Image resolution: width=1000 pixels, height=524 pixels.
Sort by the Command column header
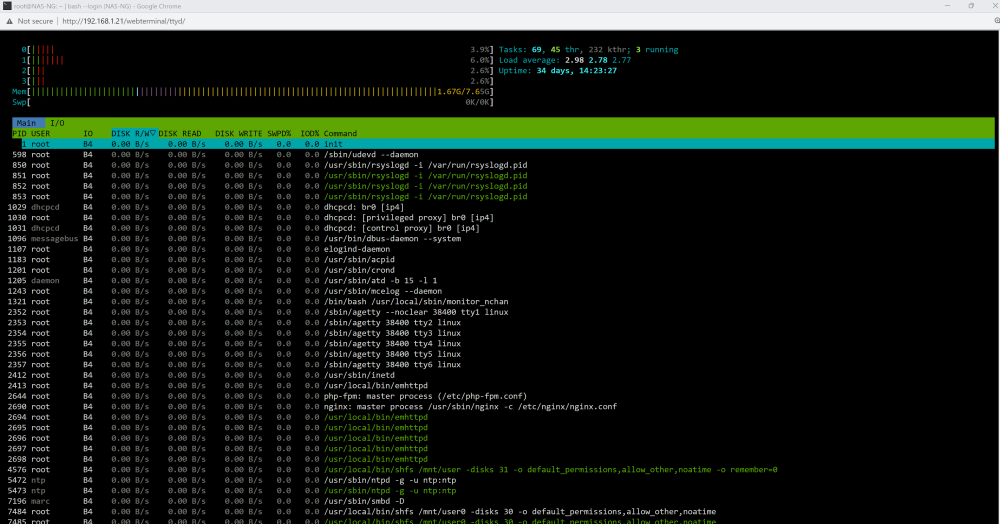coord(340,133)
